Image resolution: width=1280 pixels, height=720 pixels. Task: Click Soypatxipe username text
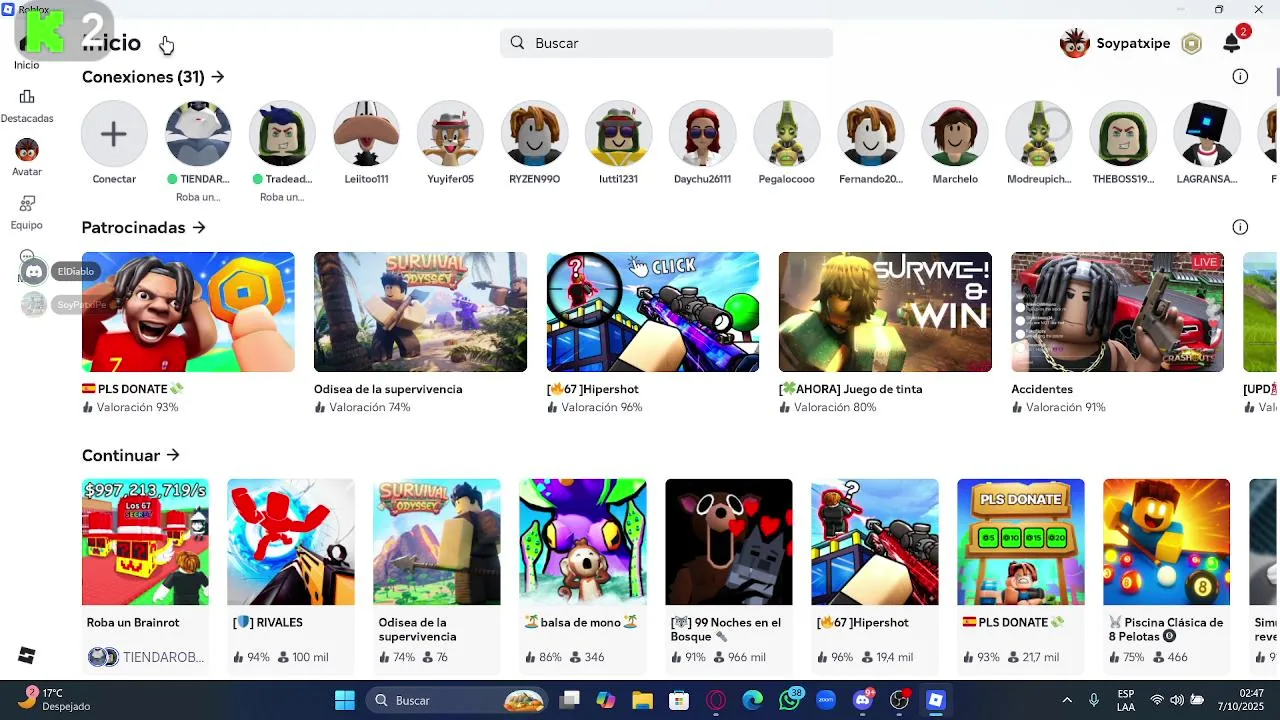[x=1133, y=44]
